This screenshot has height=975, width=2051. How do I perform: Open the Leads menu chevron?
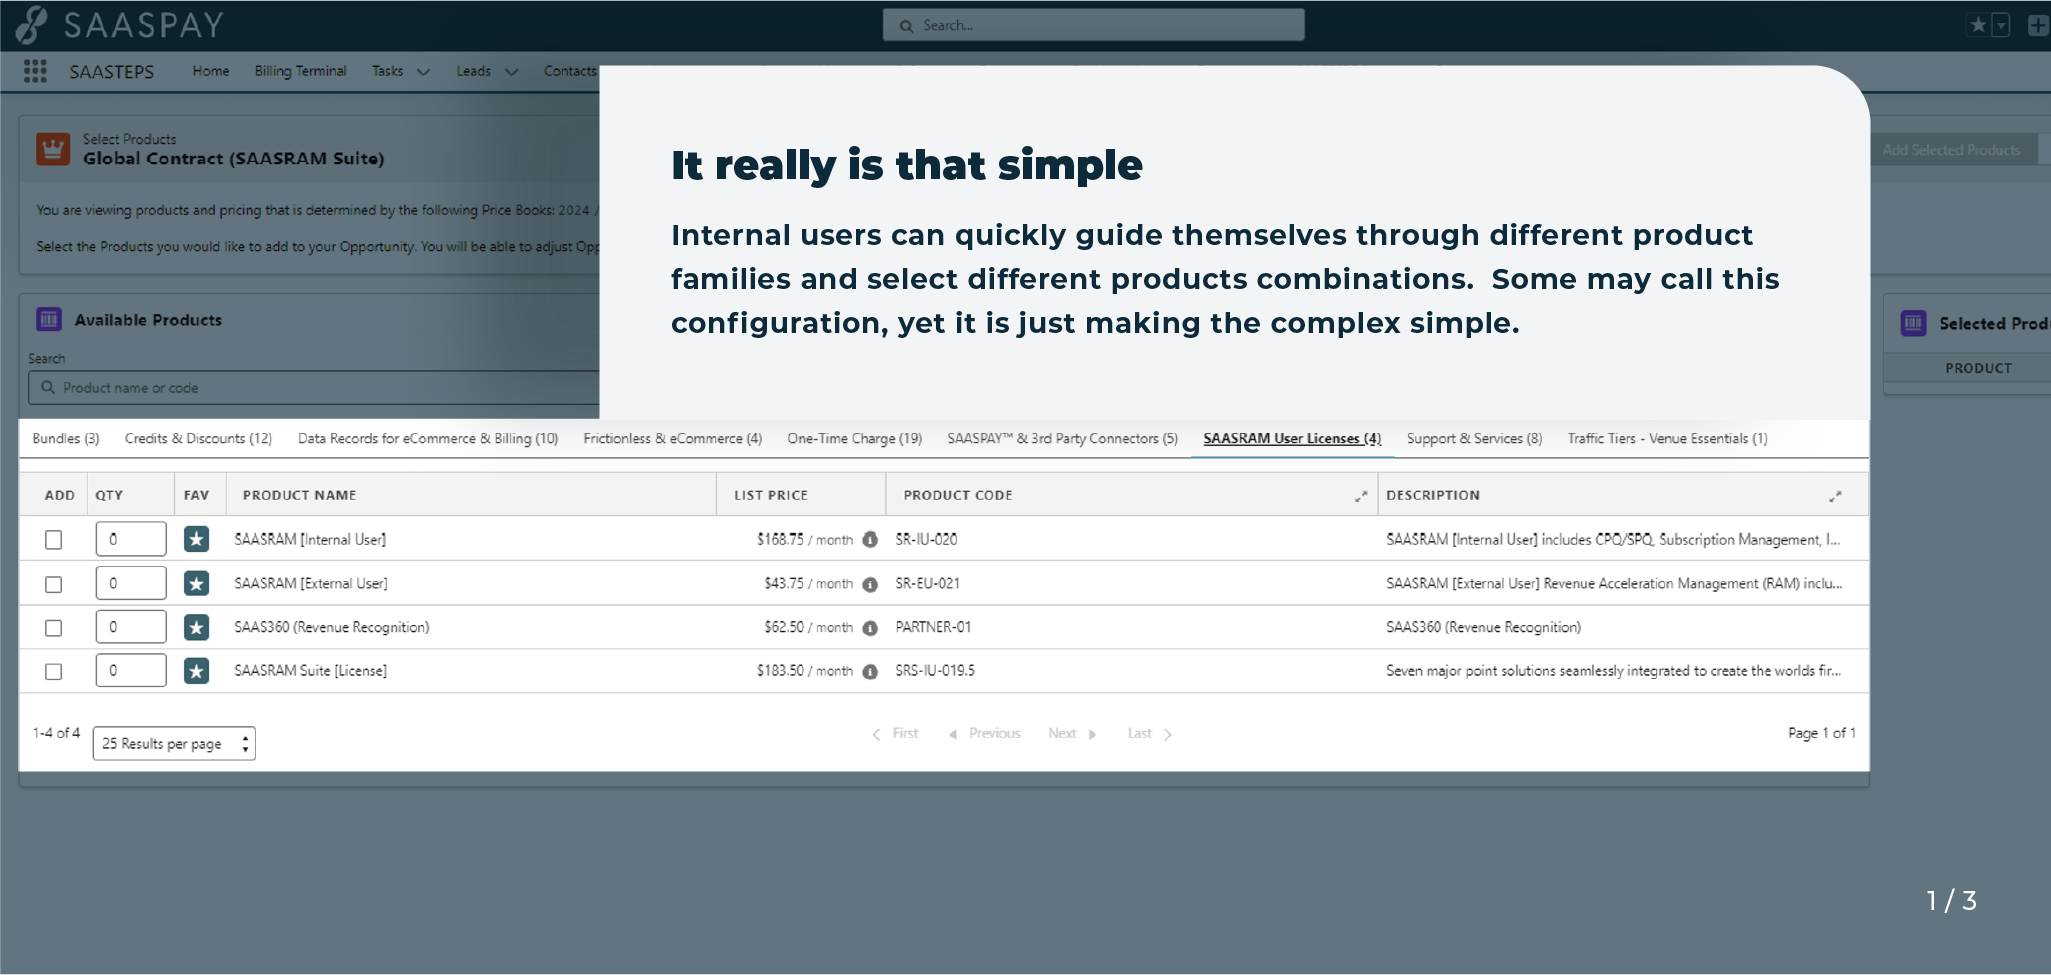click(511, 72)
